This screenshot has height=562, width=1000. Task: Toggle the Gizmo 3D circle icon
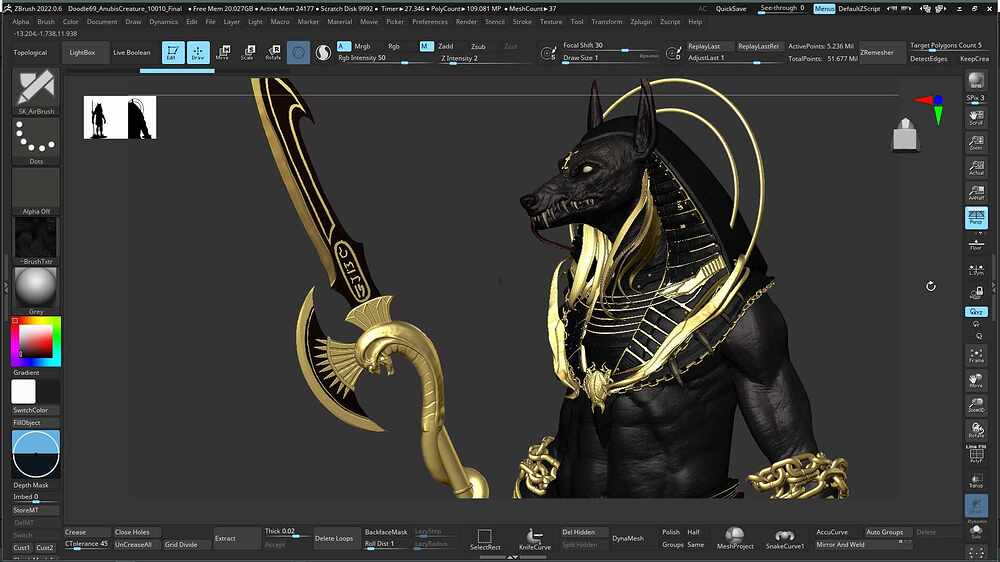click(x=298, y=52)
